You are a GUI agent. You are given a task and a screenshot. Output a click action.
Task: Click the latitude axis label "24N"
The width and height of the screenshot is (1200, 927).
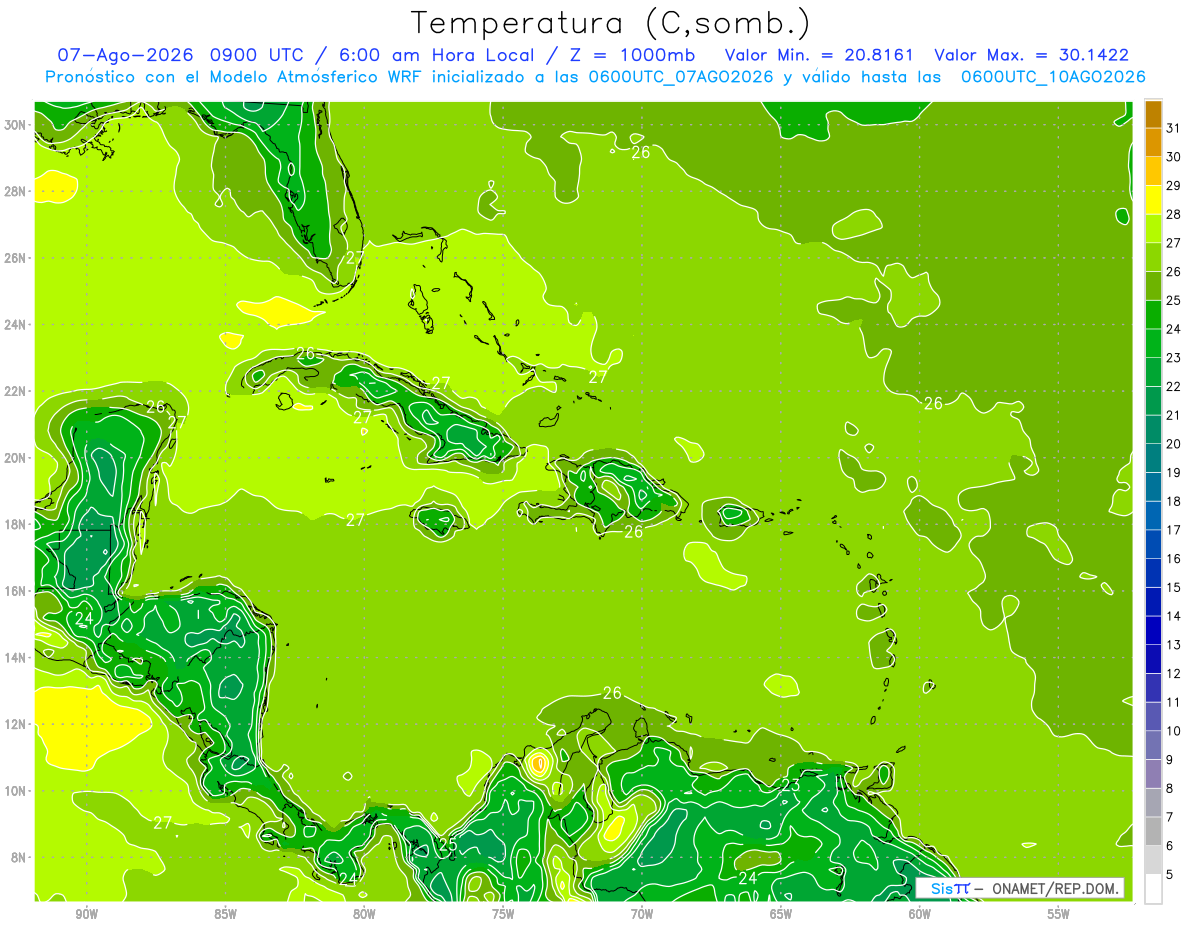coord(17,325)
